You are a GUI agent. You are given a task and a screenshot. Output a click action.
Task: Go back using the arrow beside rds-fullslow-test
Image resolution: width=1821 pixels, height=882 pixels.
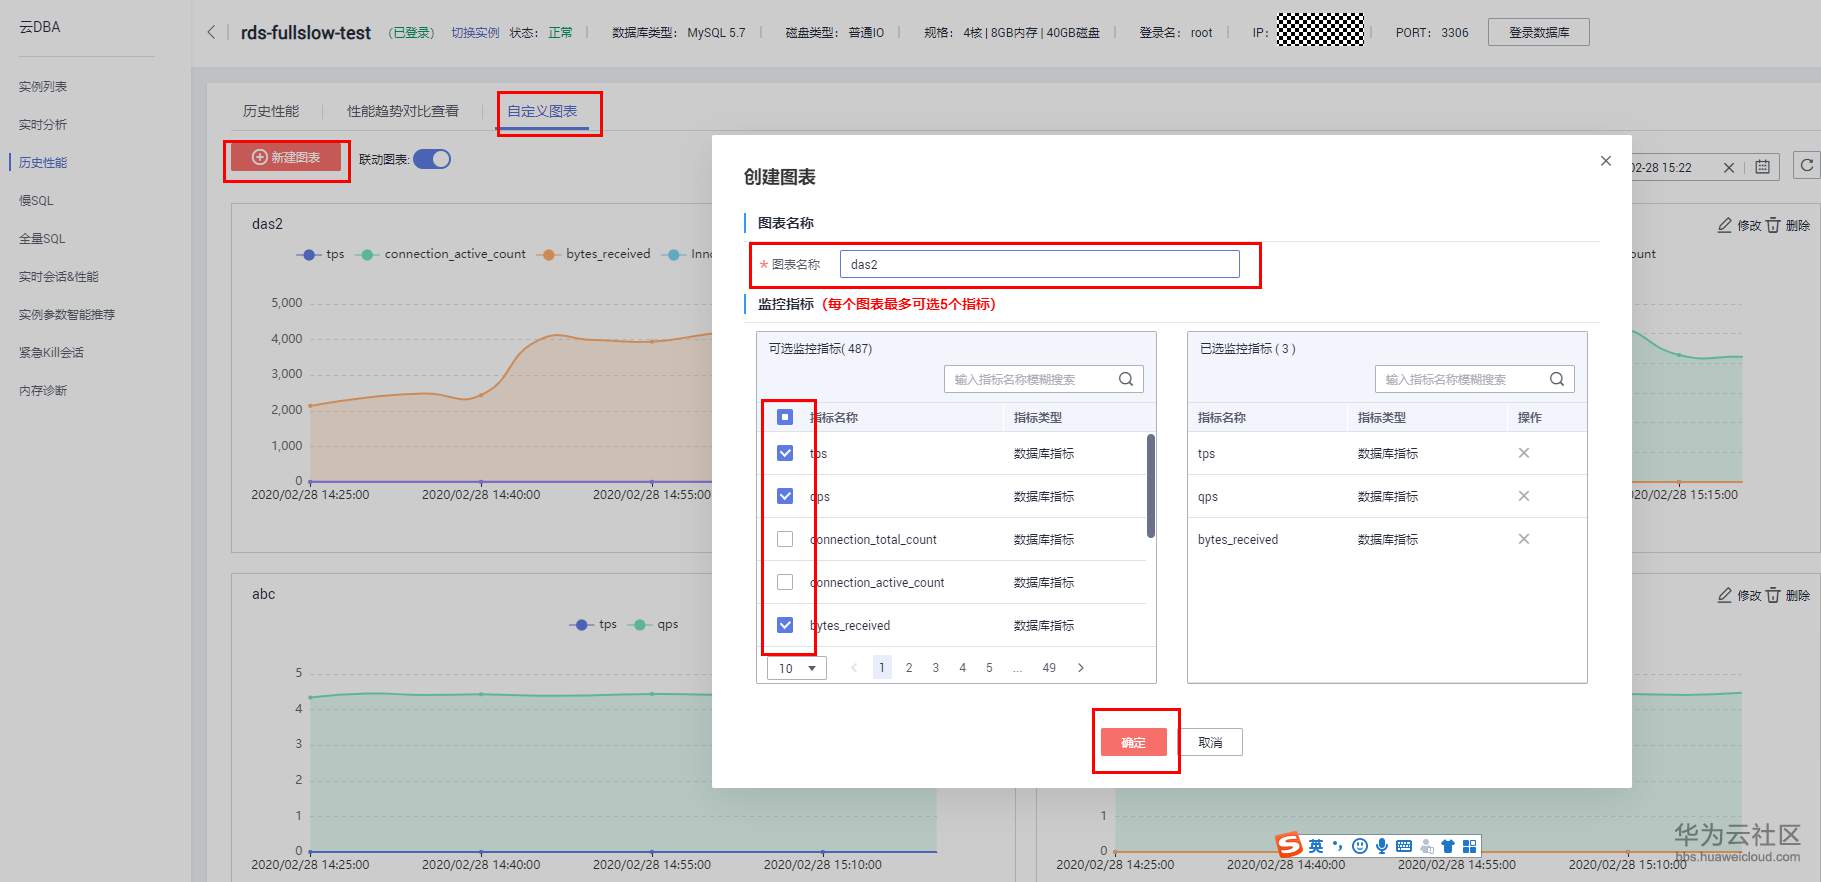pos(211,32)
